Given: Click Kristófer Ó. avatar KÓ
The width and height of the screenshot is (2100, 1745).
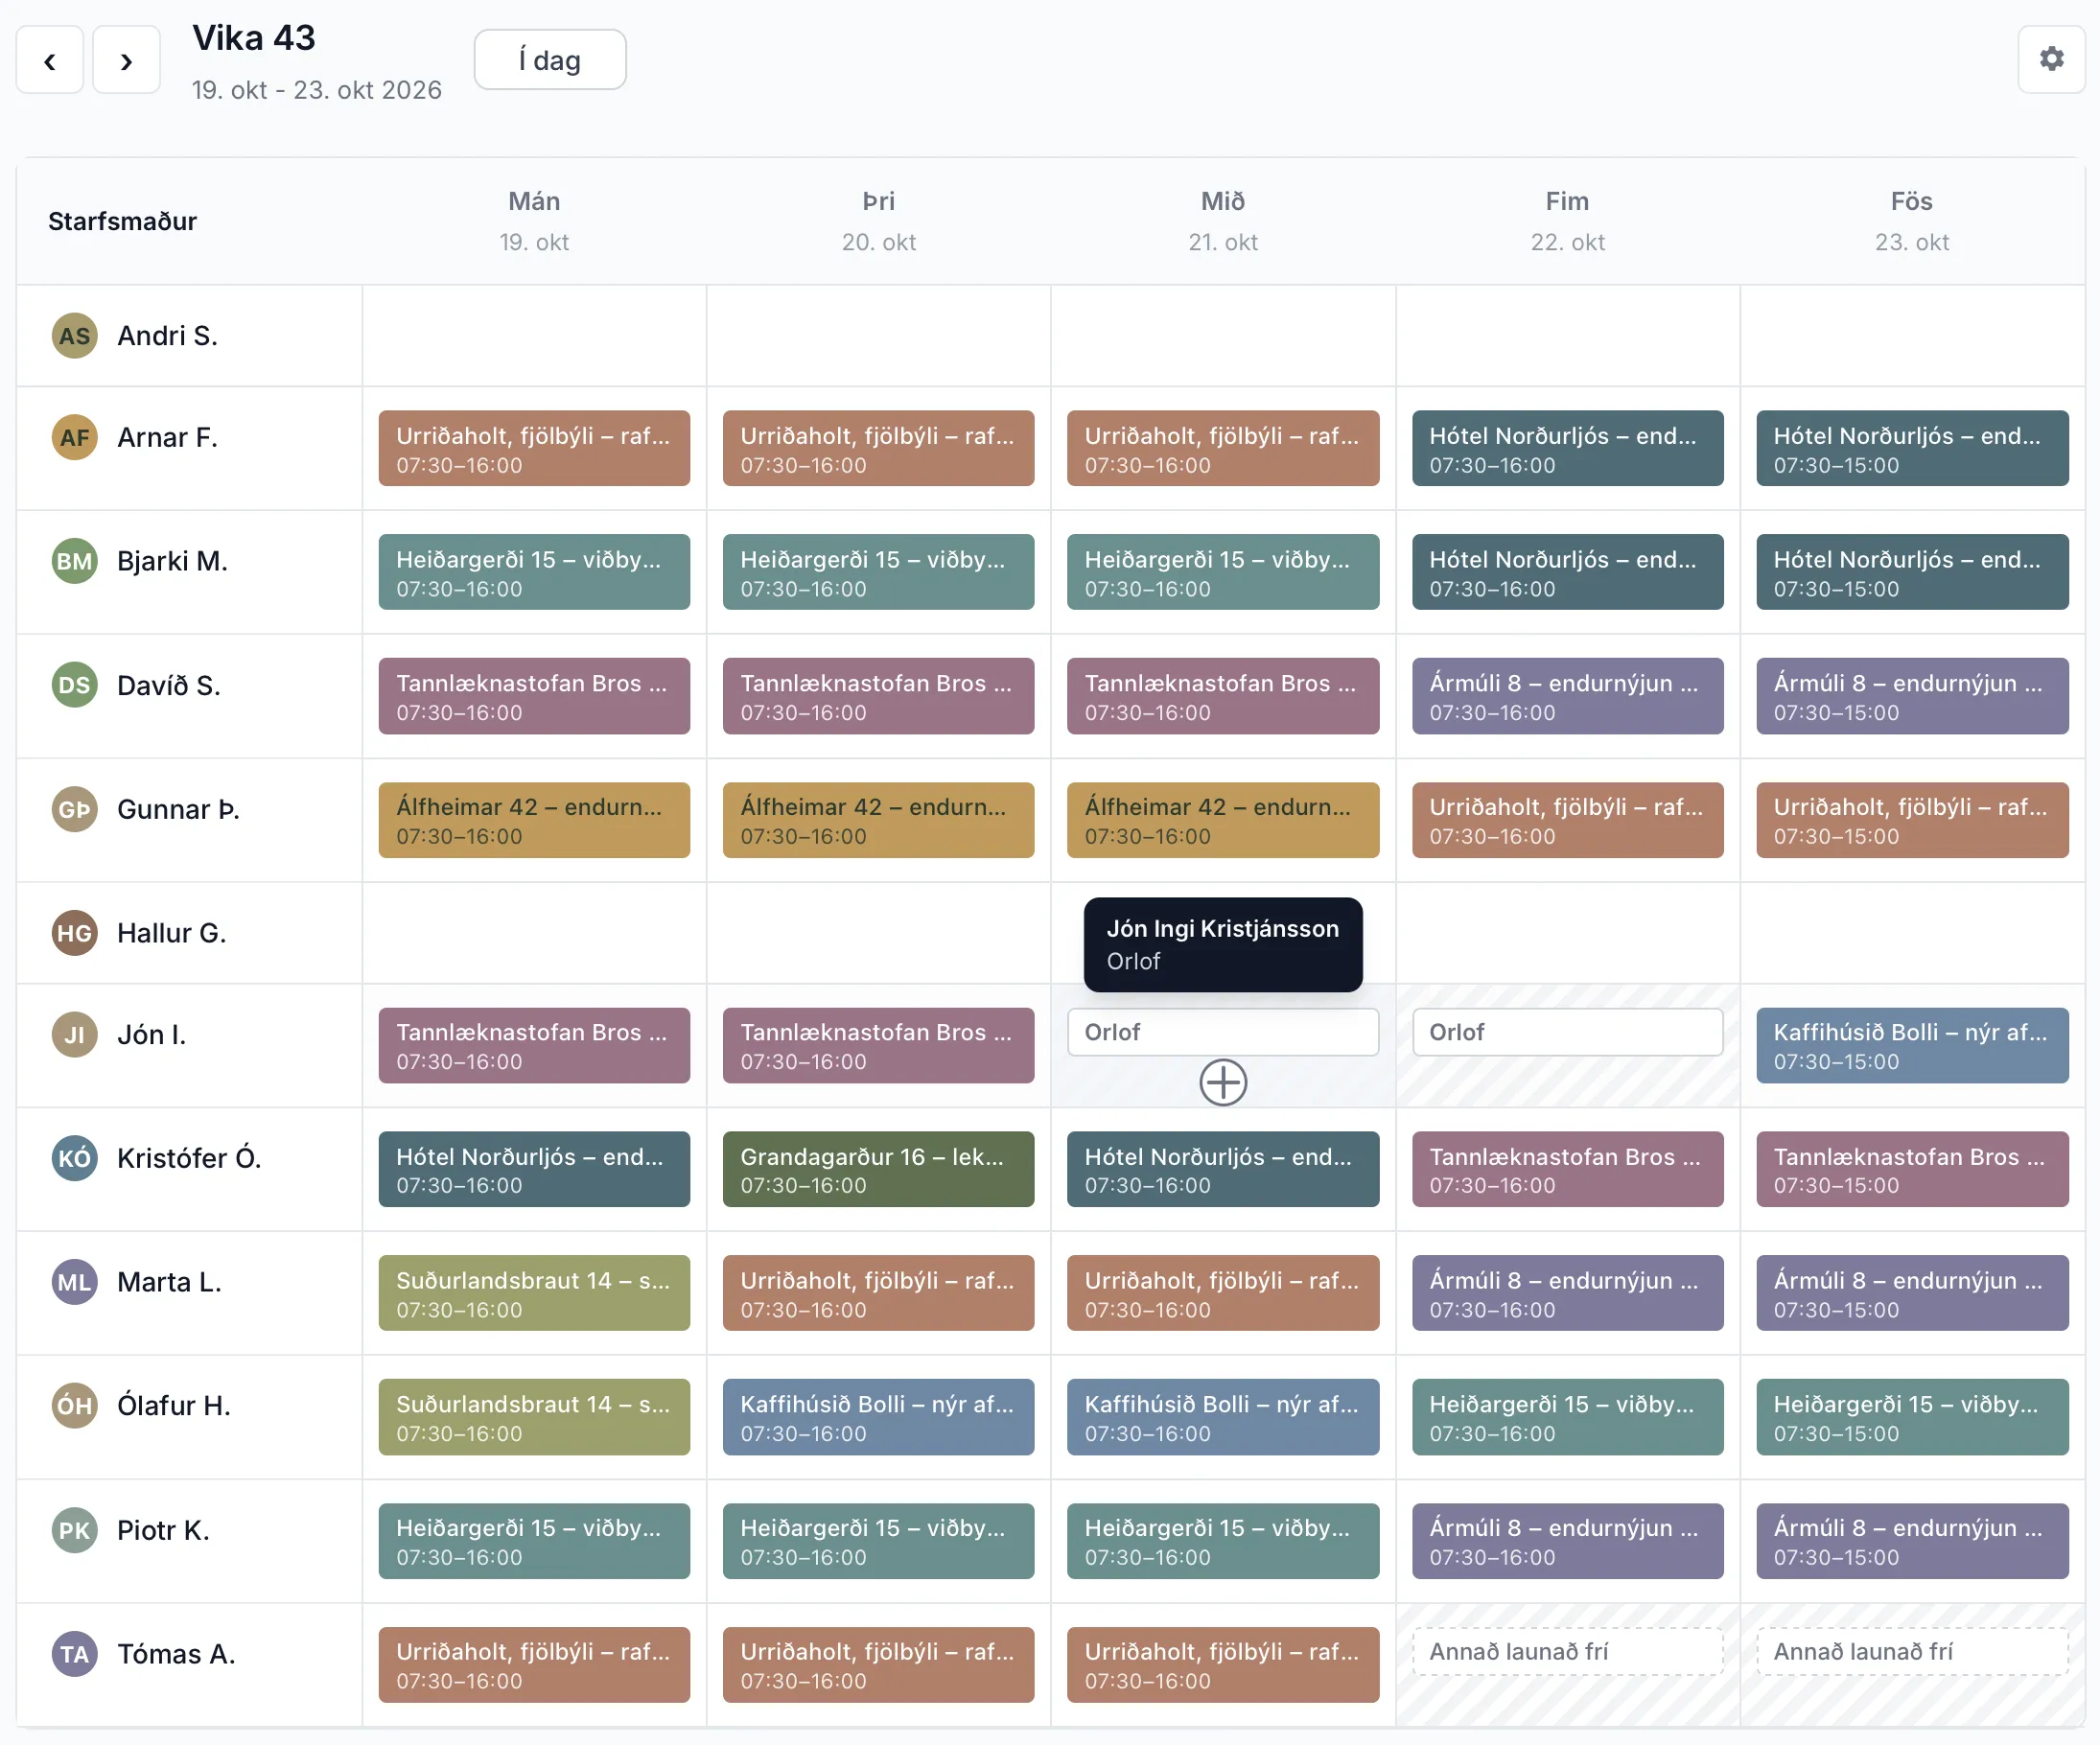Looking at the screenshot, I should coord(74,1158).
